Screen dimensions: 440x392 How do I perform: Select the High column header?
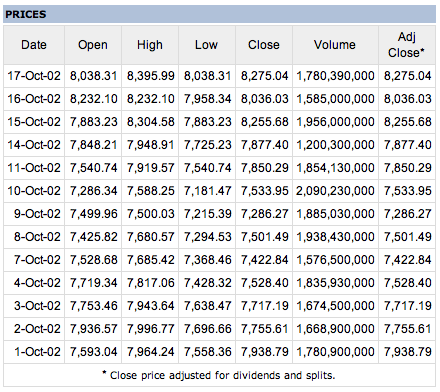pos(150,45)
